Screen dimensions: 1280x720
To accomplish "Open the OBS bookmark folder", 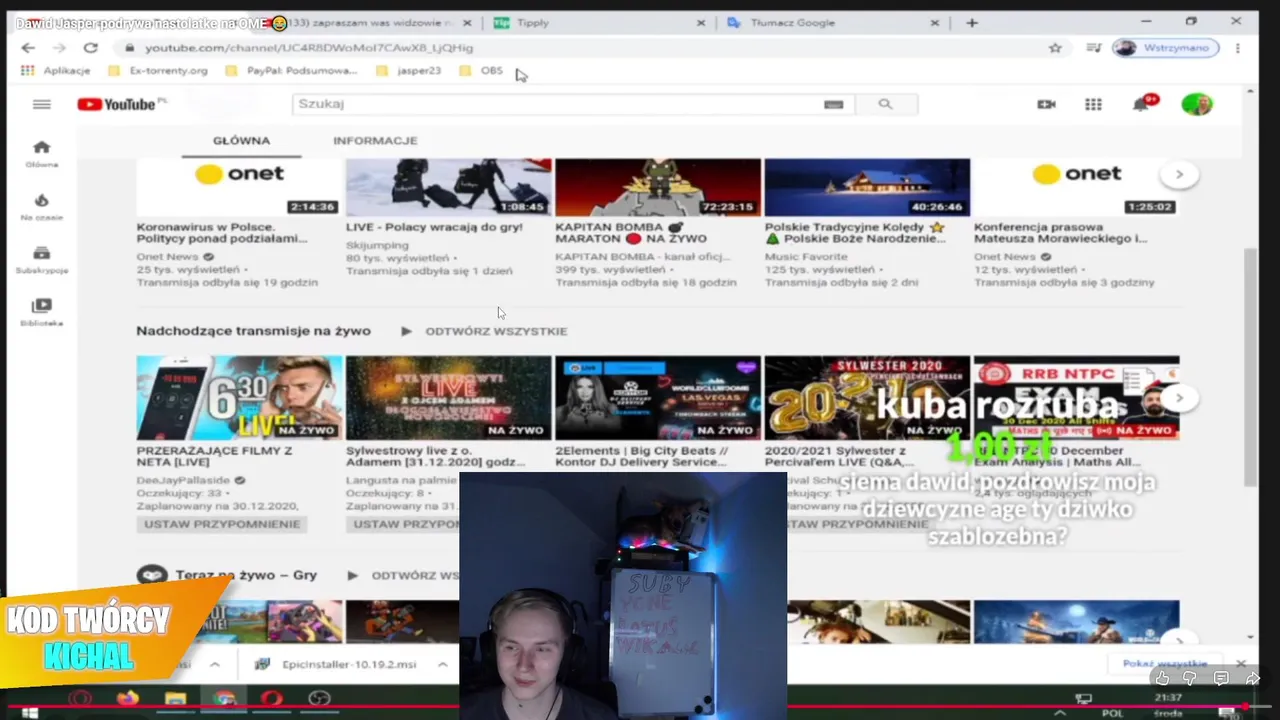I will [x=481, y=71].
